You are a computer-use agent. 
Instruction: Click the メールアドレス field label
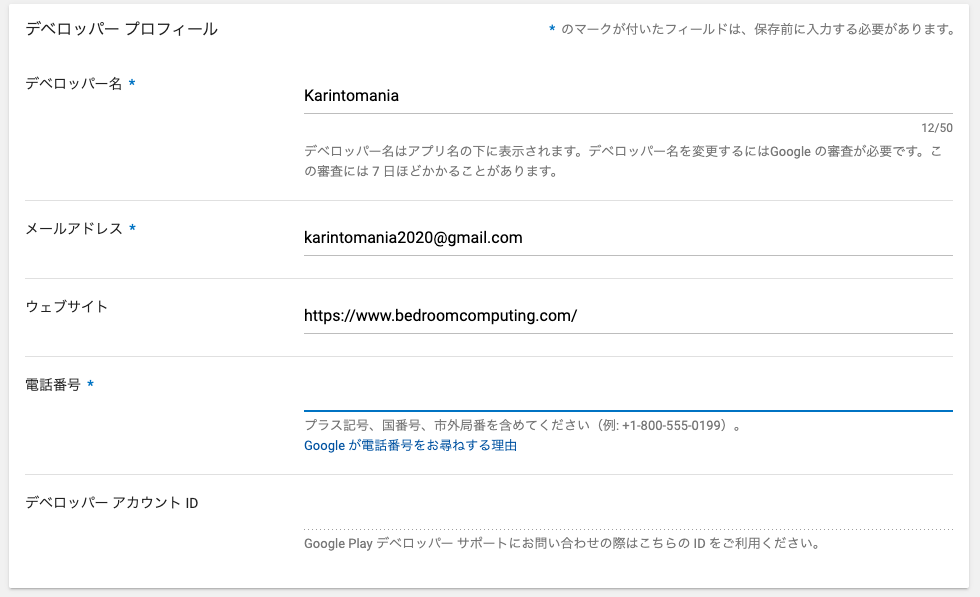(x=74, y=228)
